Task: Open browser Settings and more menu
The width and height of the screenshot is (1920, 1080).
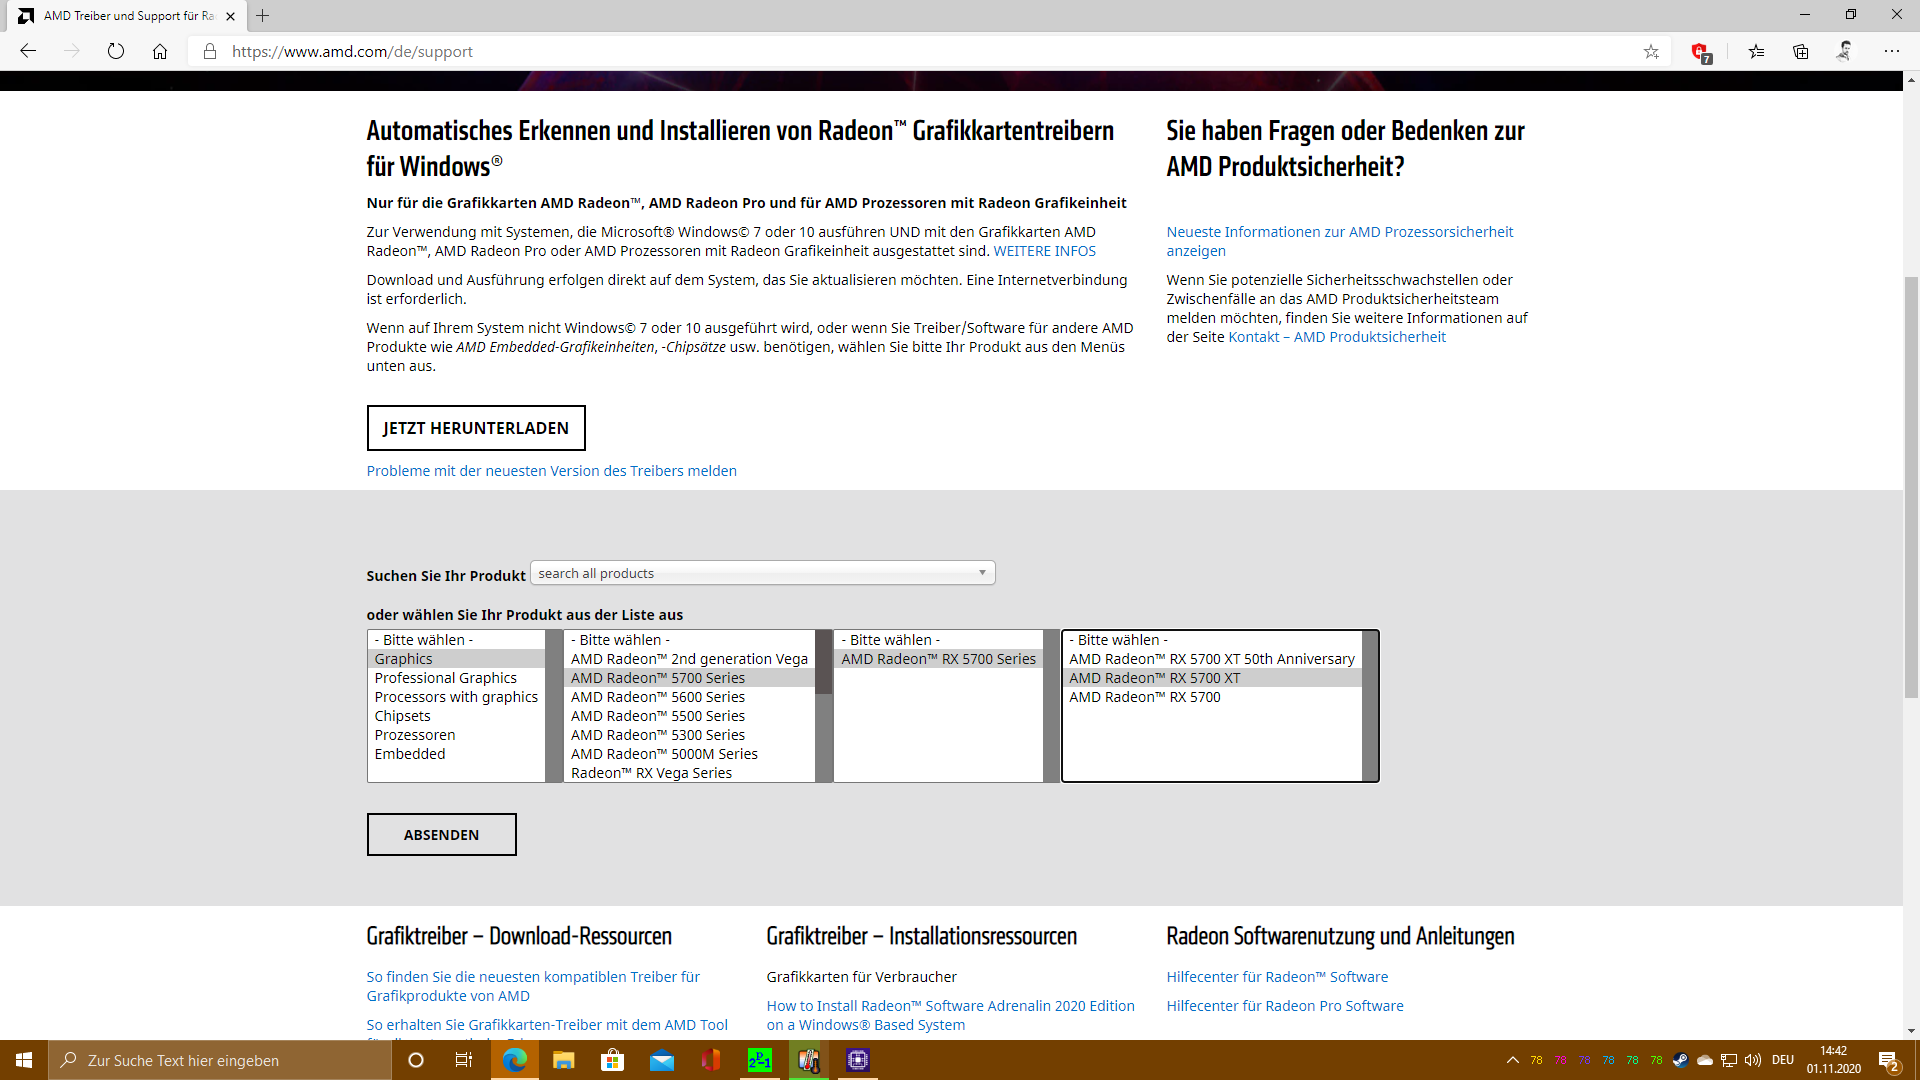Action: pos(1891,51)
